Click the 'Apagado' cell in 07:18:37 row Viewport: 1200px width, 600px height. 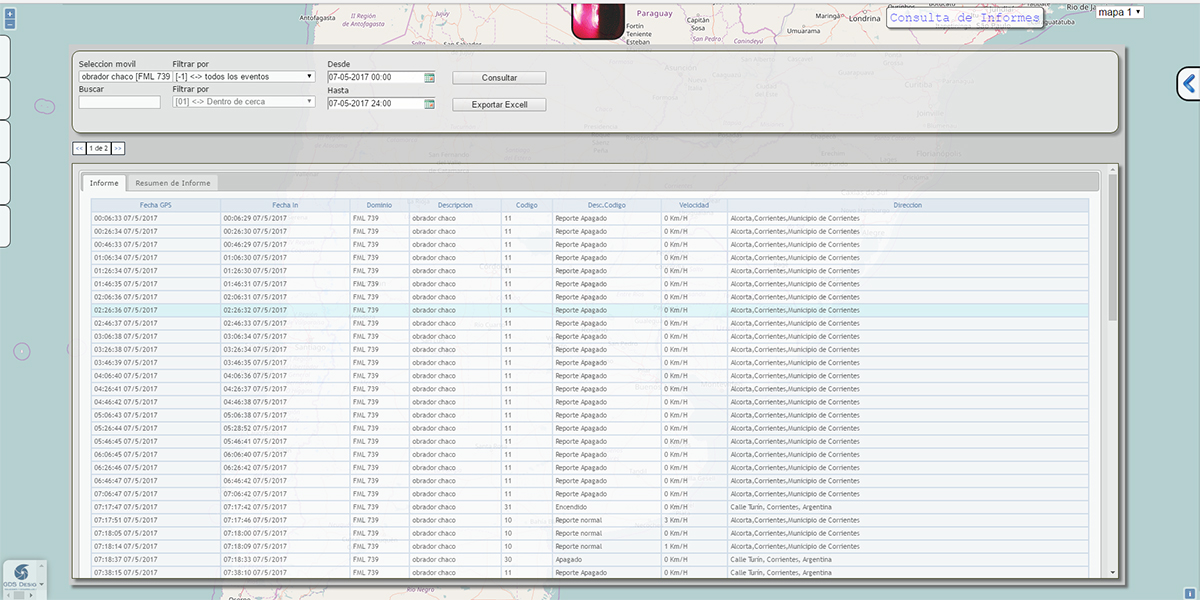click(x=606, y=560)
